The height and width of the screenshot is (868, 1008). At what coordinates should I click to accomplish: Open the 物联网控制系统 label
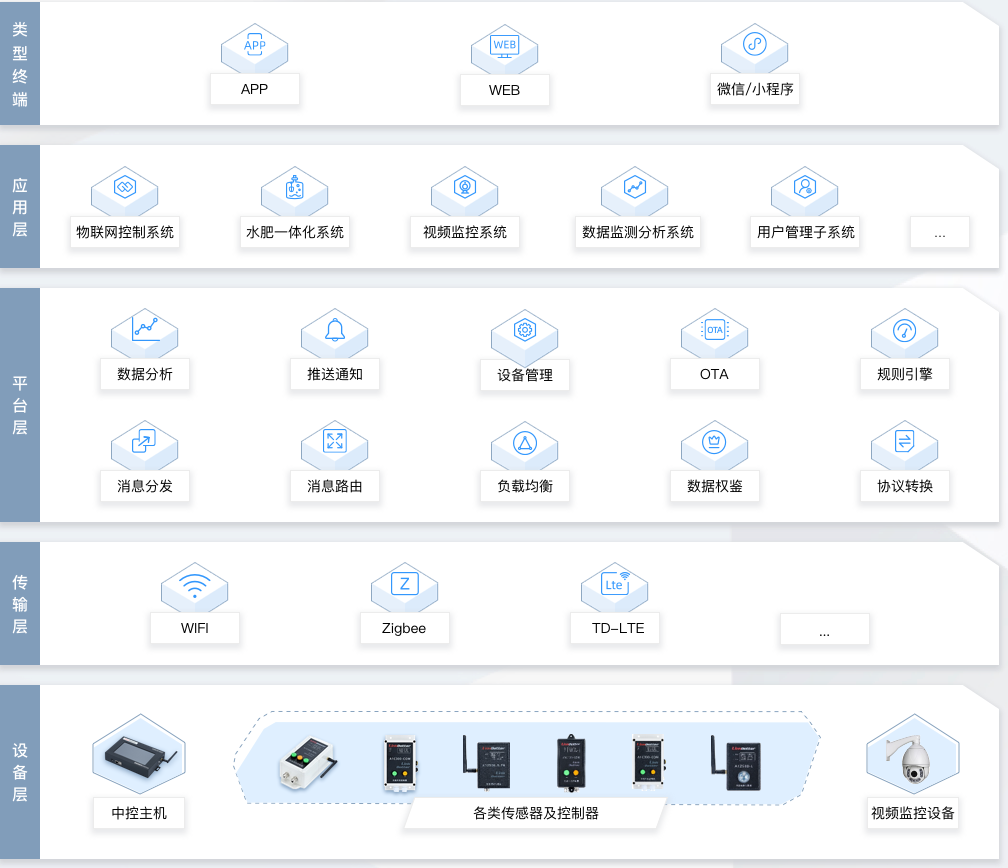[x=125, y=232]
